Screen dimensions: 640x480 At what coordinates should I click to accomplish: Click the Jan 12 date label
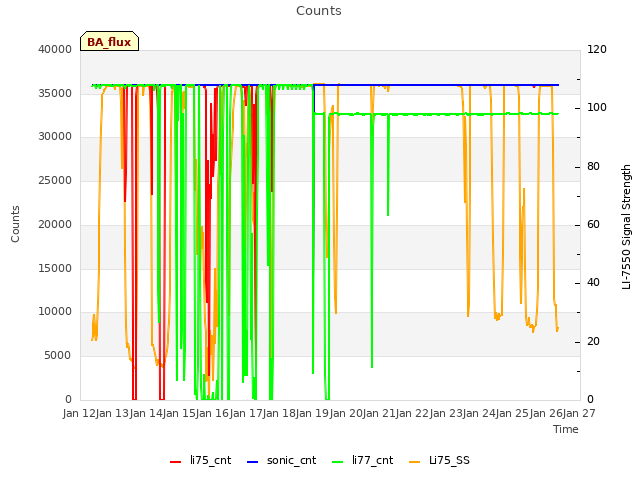click(x=79, y=414)
